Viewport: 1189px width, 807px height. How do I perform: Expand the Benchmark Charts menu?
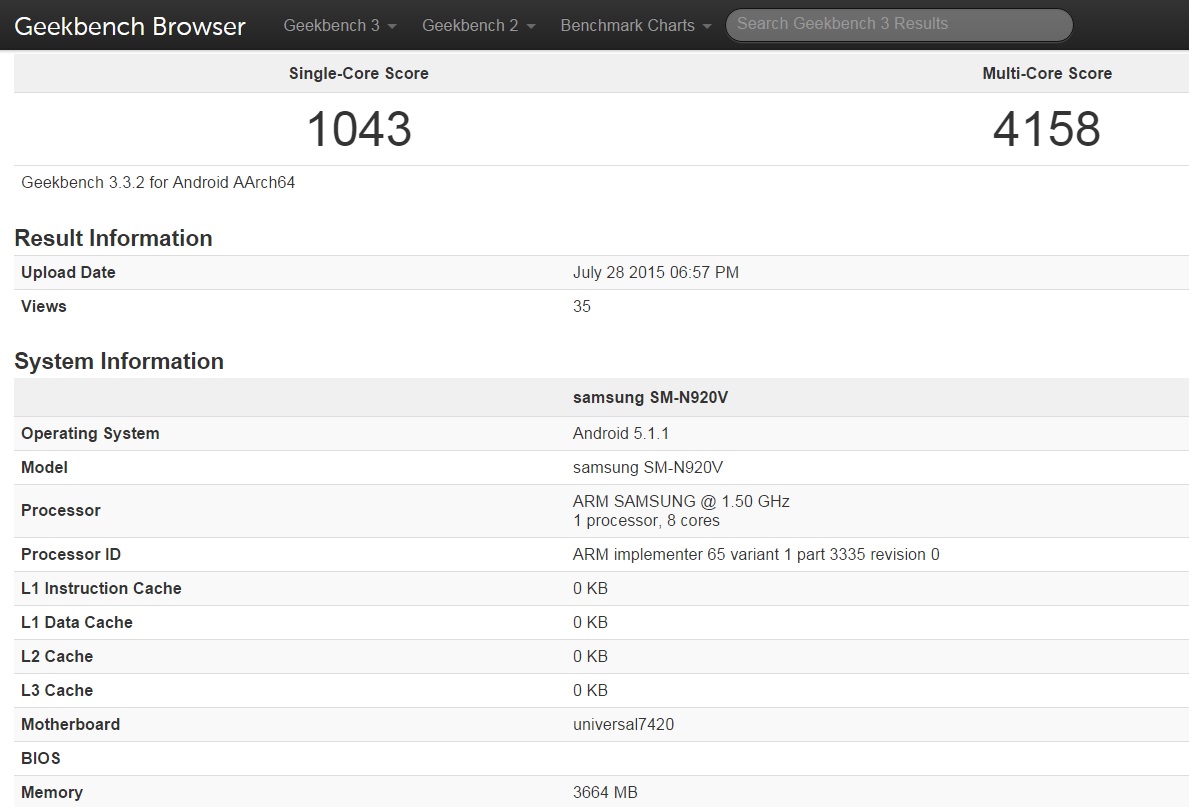pos(635,25)
